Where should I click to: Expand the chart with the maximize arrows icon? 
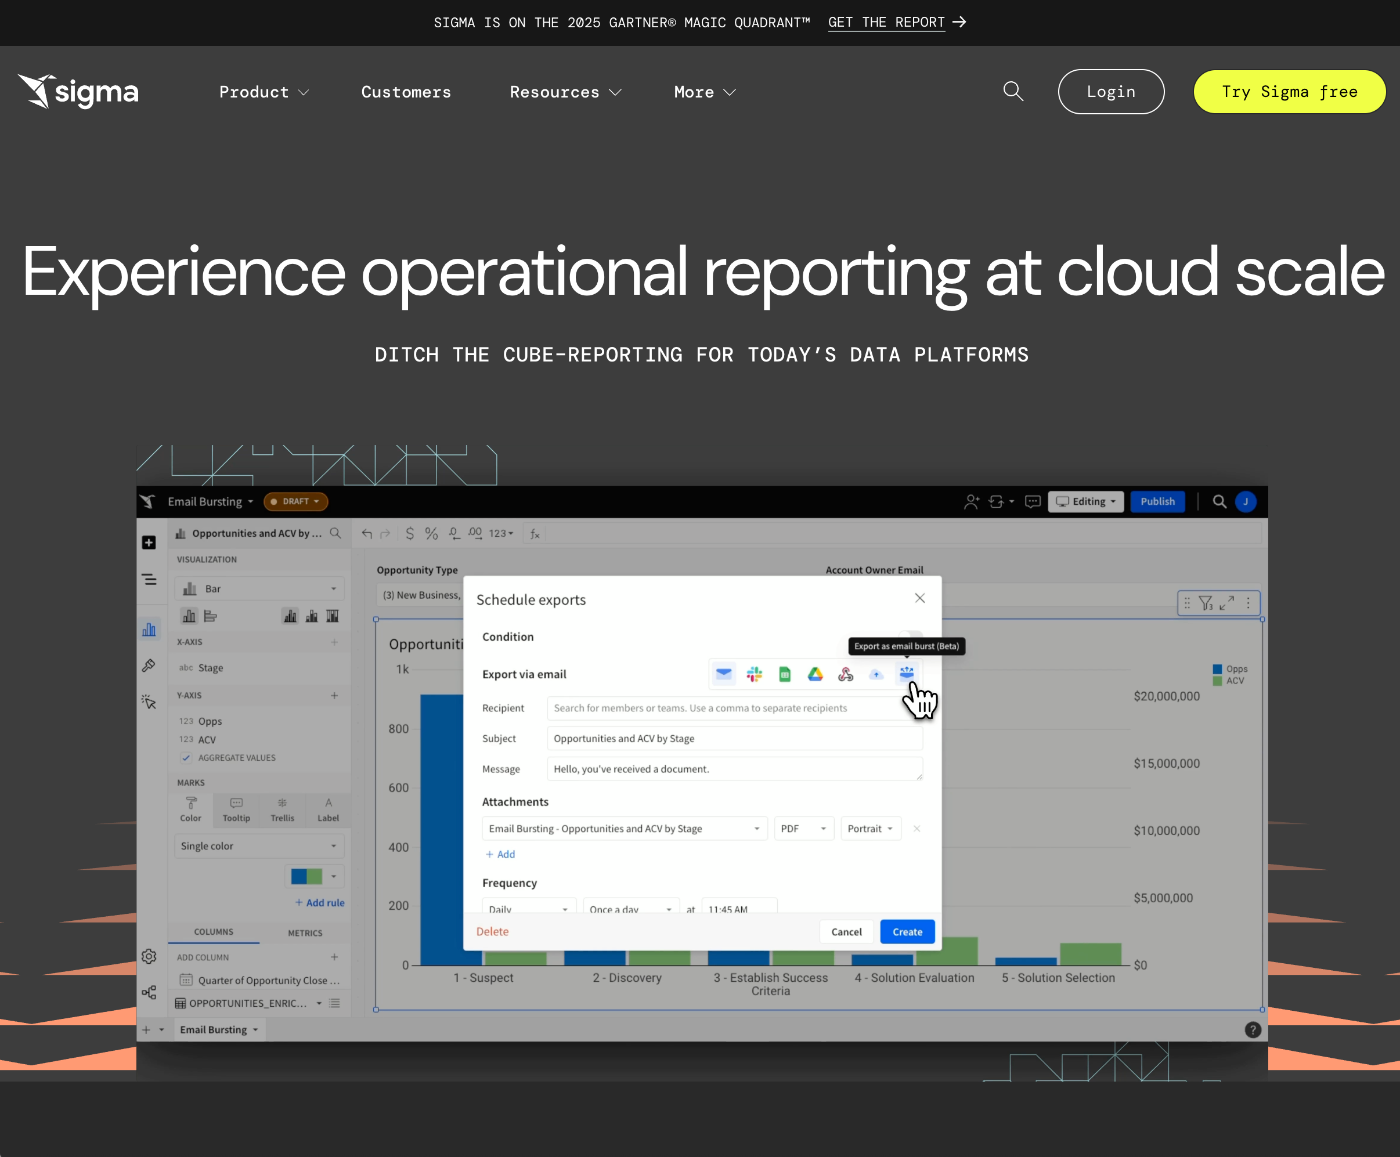[1227, 602]
